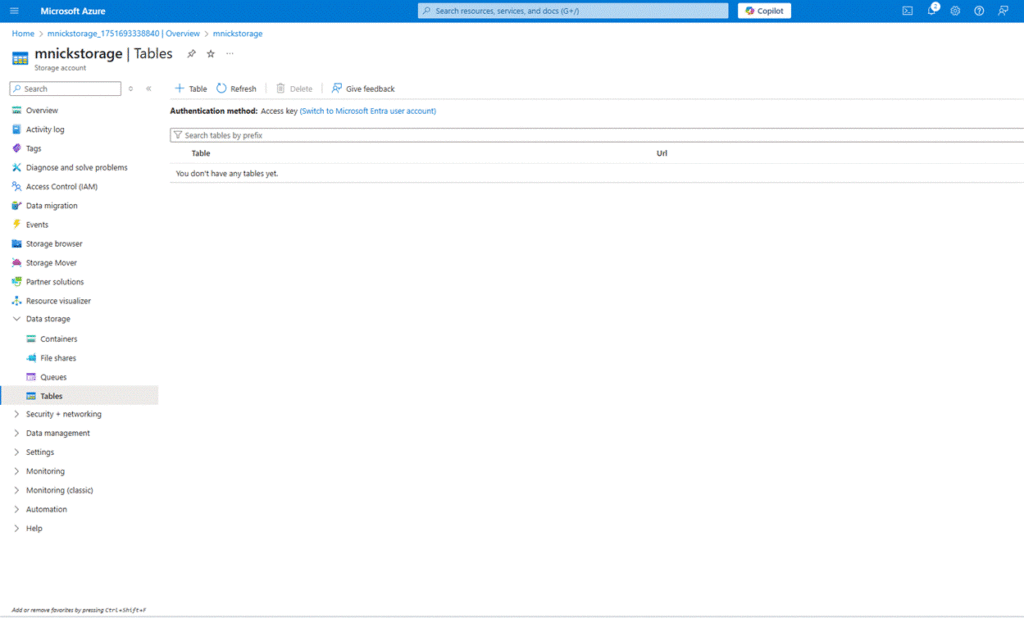Open Access Control (IAM) menu item

[x=61, y=187]
